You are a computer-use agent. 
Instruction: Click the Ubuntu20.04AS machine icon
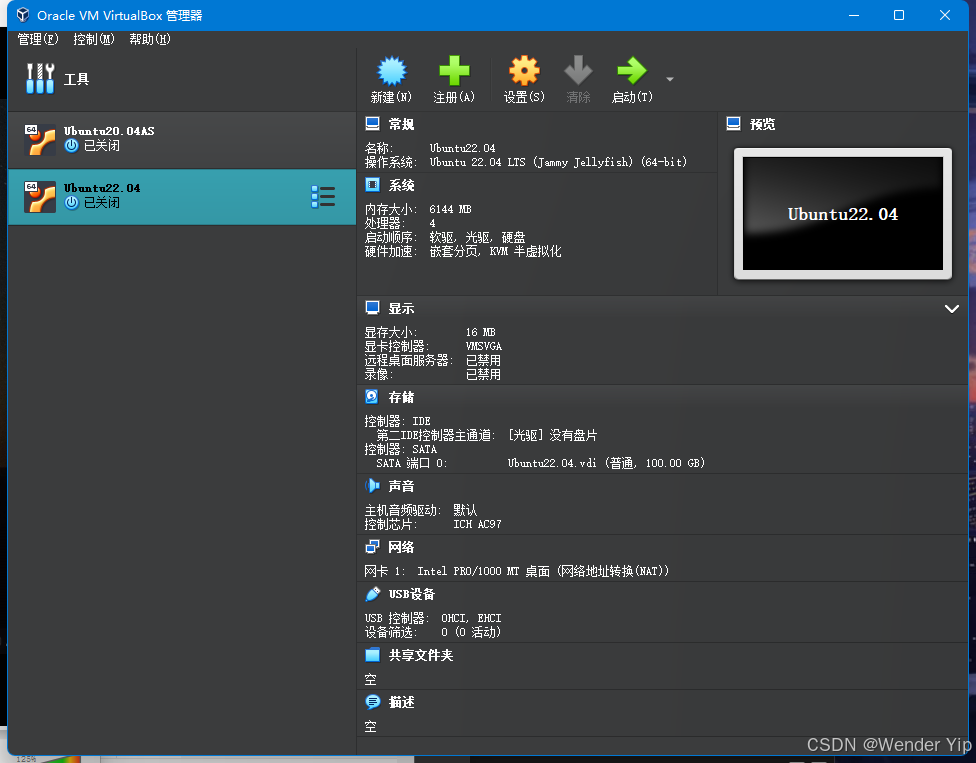40,139
